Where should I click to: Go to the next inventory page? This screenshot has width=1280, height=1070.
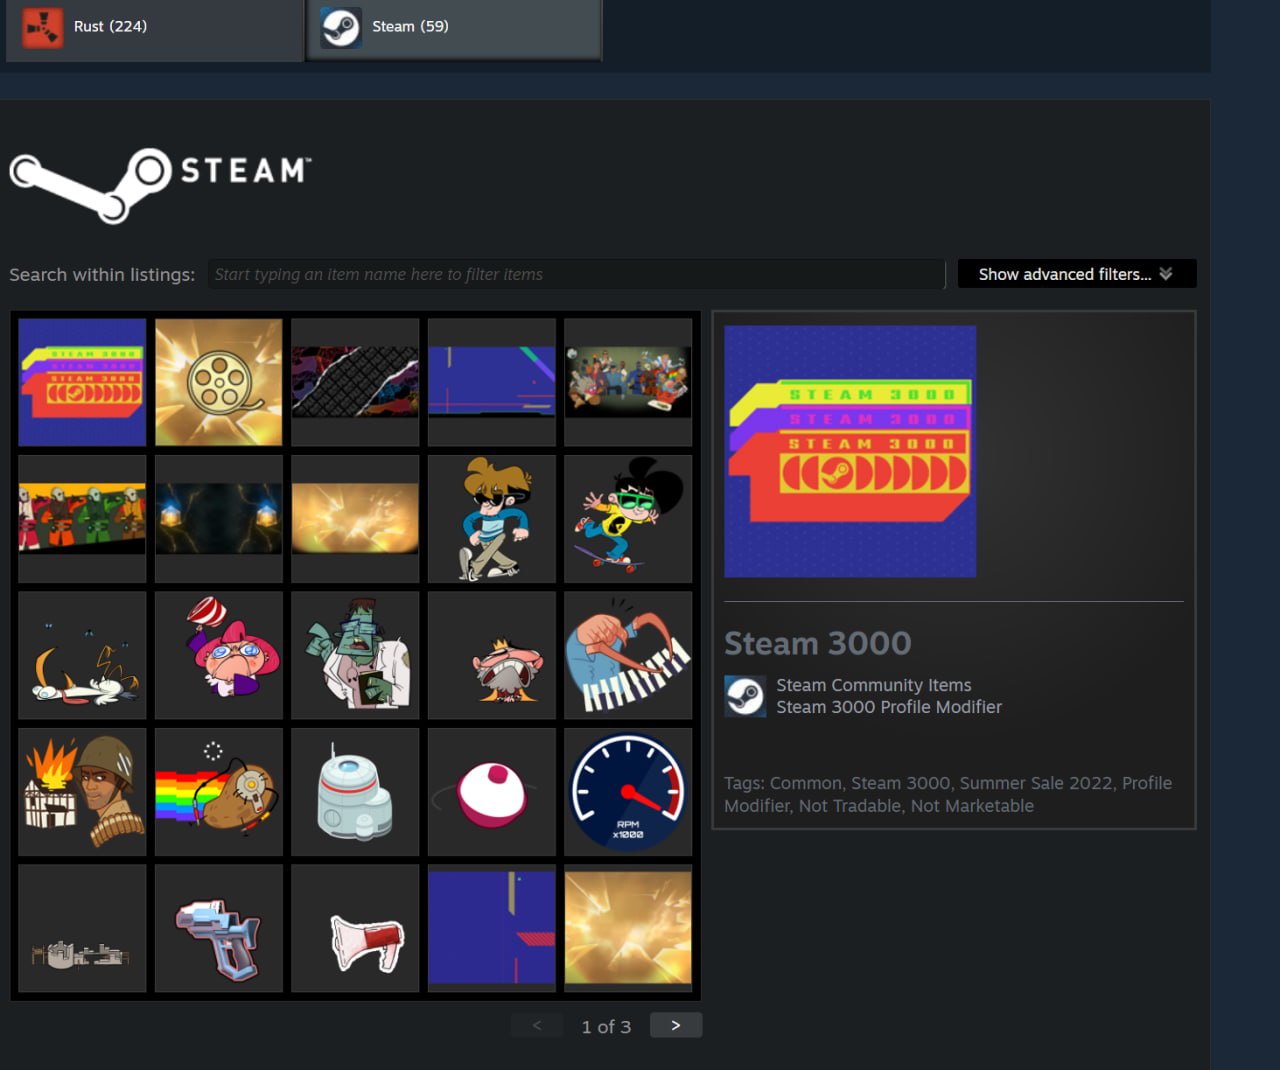676,1025
